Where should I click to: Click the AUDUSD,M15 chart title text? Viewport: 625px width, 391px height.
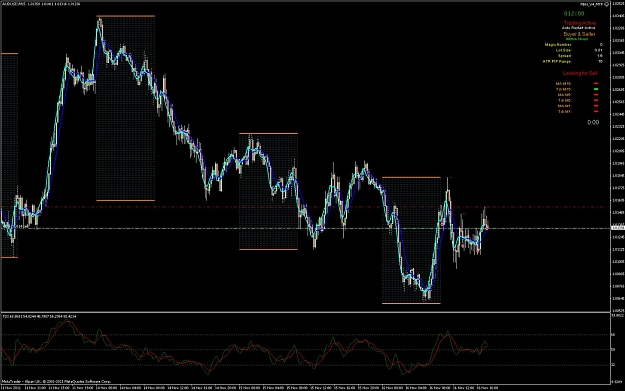(x=13, y=4)
